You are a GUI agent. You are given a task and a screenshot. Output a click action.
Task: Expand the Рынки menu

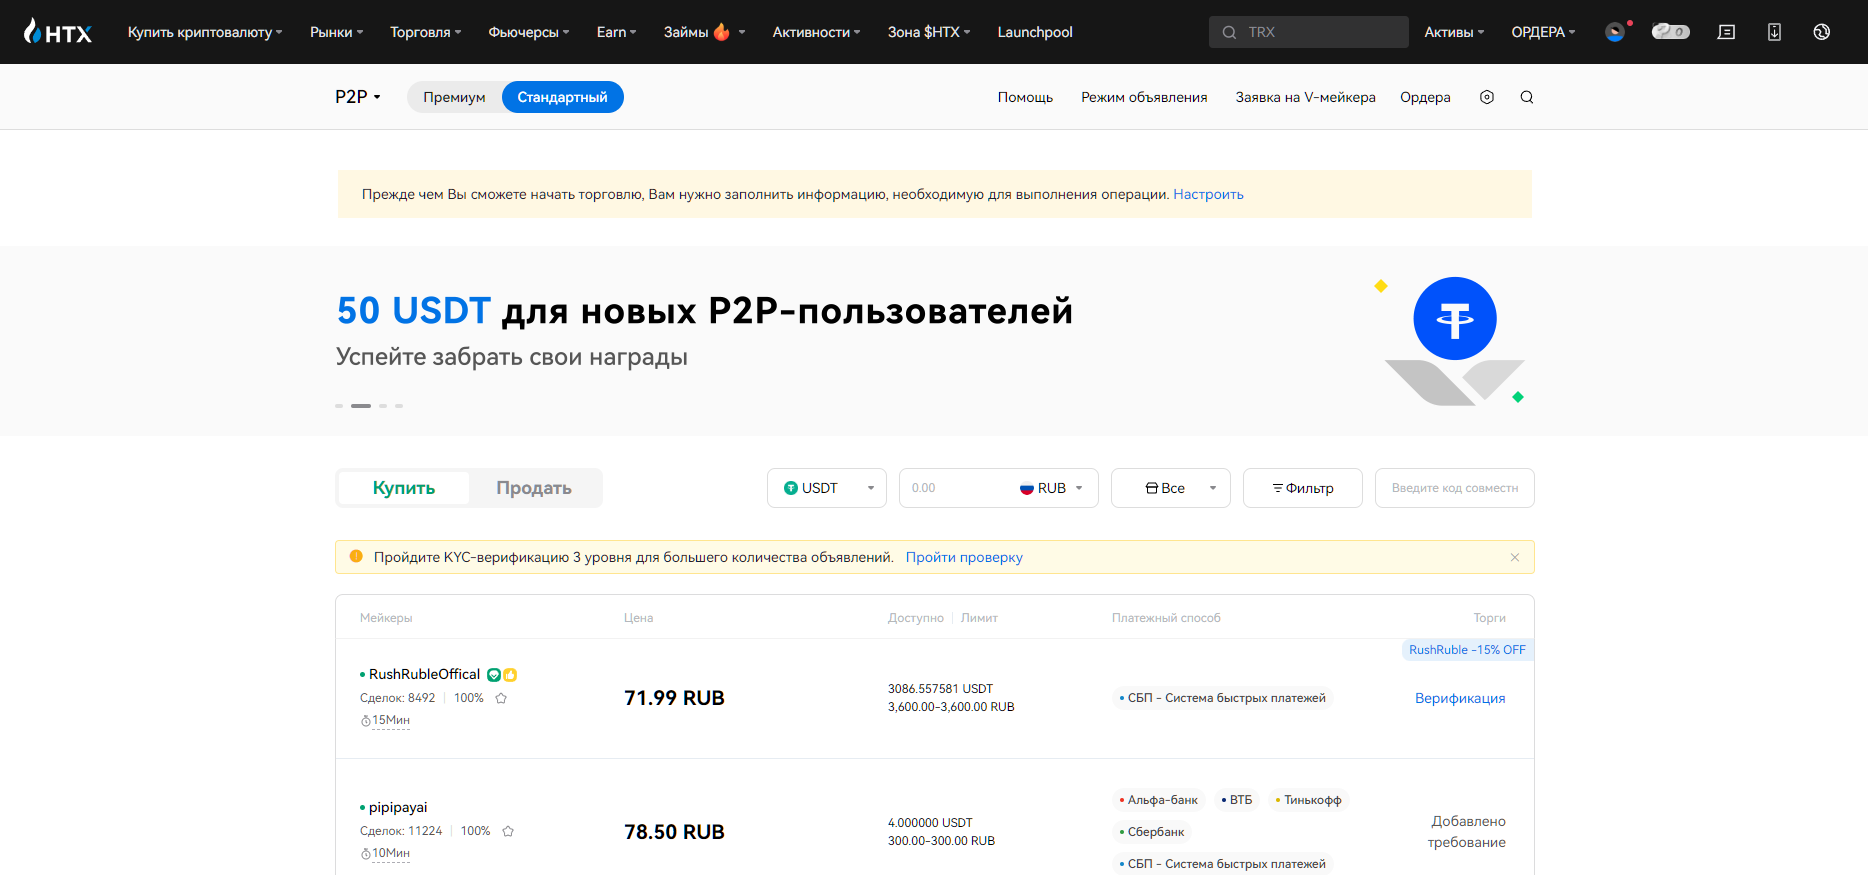(337, 32)
